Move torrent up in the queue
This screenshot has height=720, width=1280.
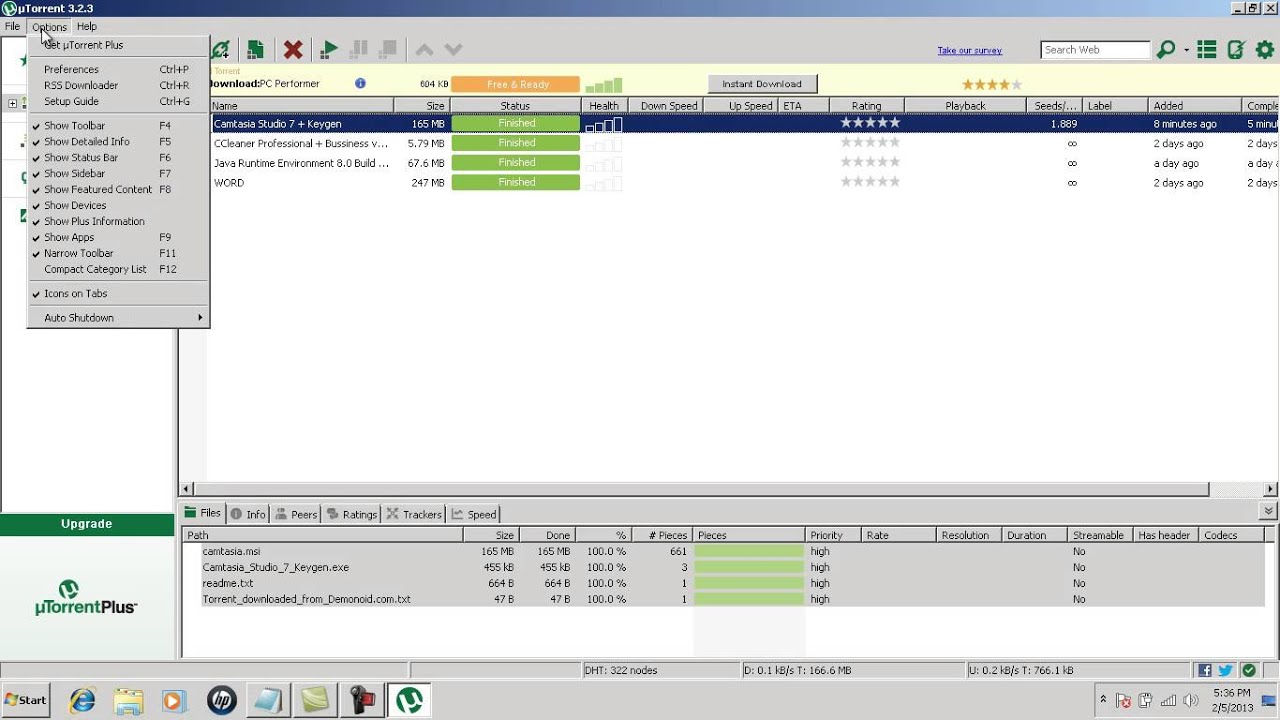pos(424,49)
